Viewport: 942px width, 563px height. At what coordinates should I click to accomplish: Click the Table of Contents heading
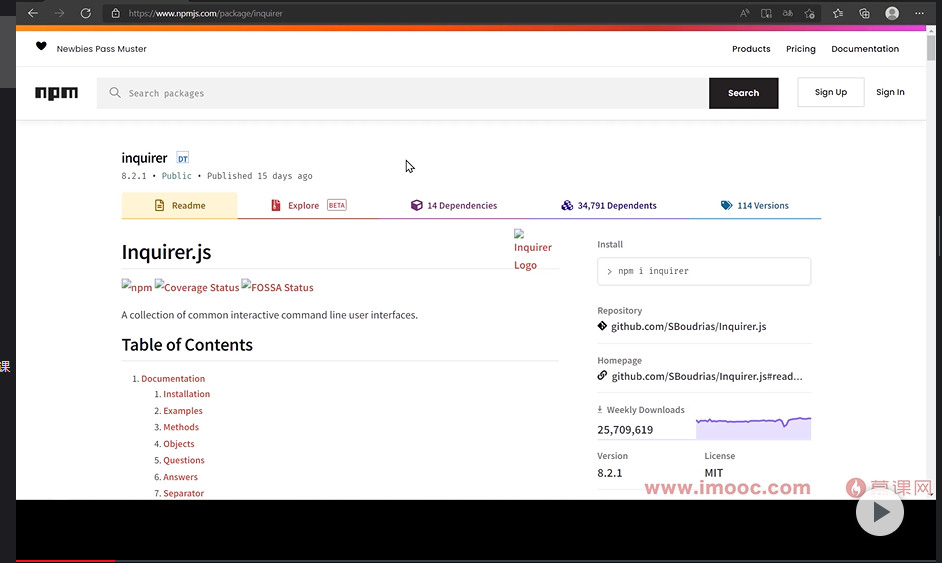187,345
